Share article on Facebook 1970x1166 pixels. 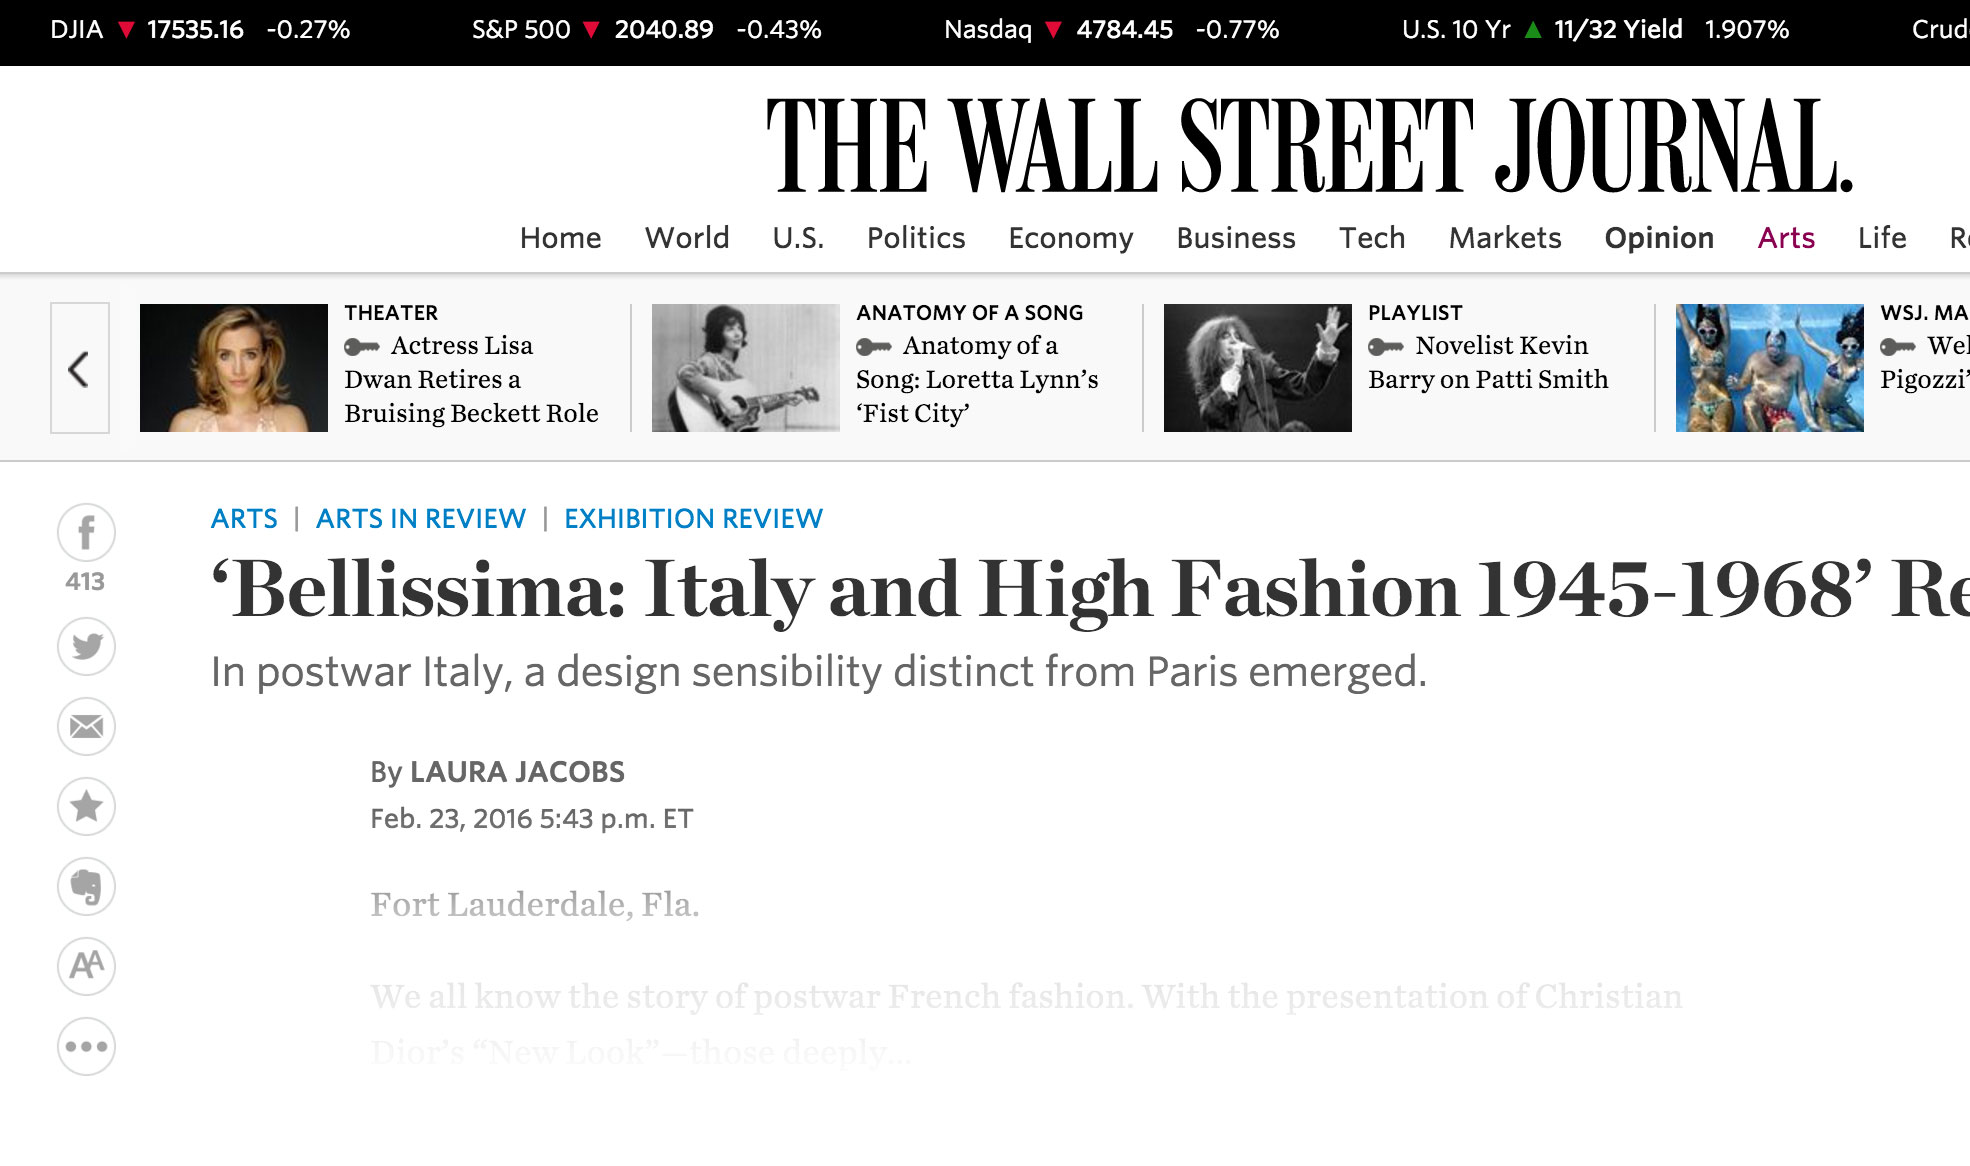[x=86, y=532]
